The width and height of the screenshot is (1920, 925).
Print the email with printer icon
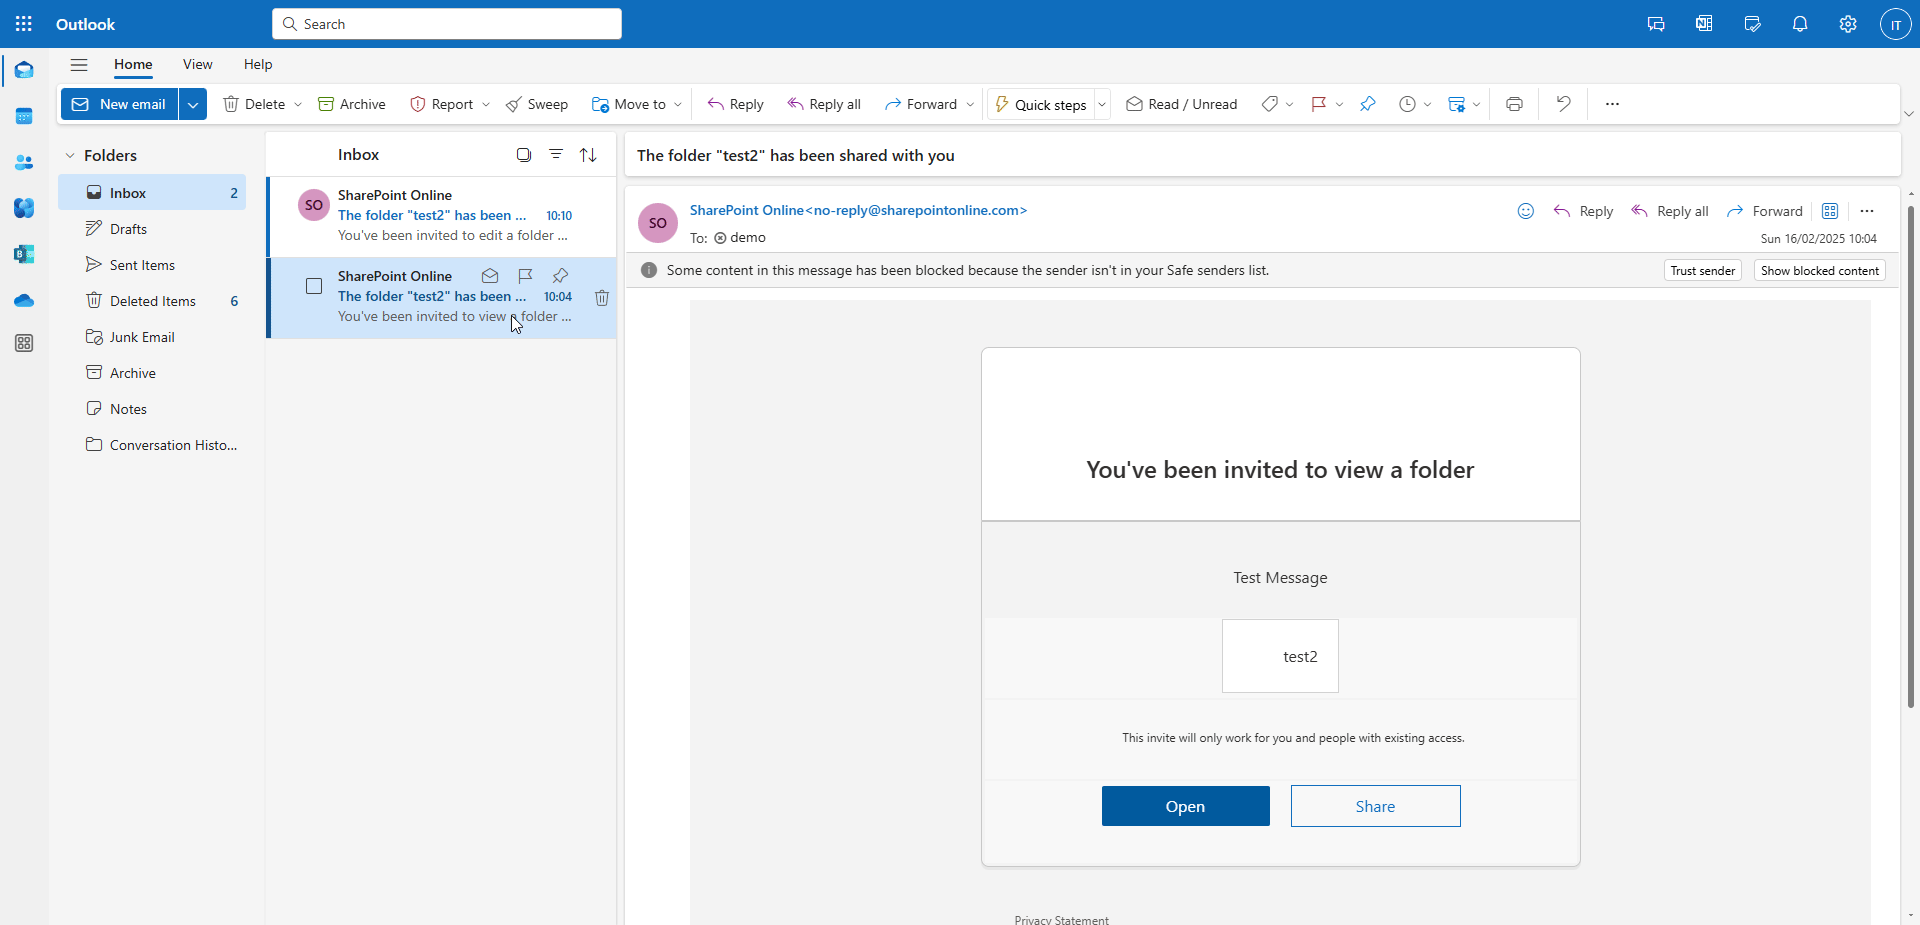pyautogui.click(x=1514, y=103)
